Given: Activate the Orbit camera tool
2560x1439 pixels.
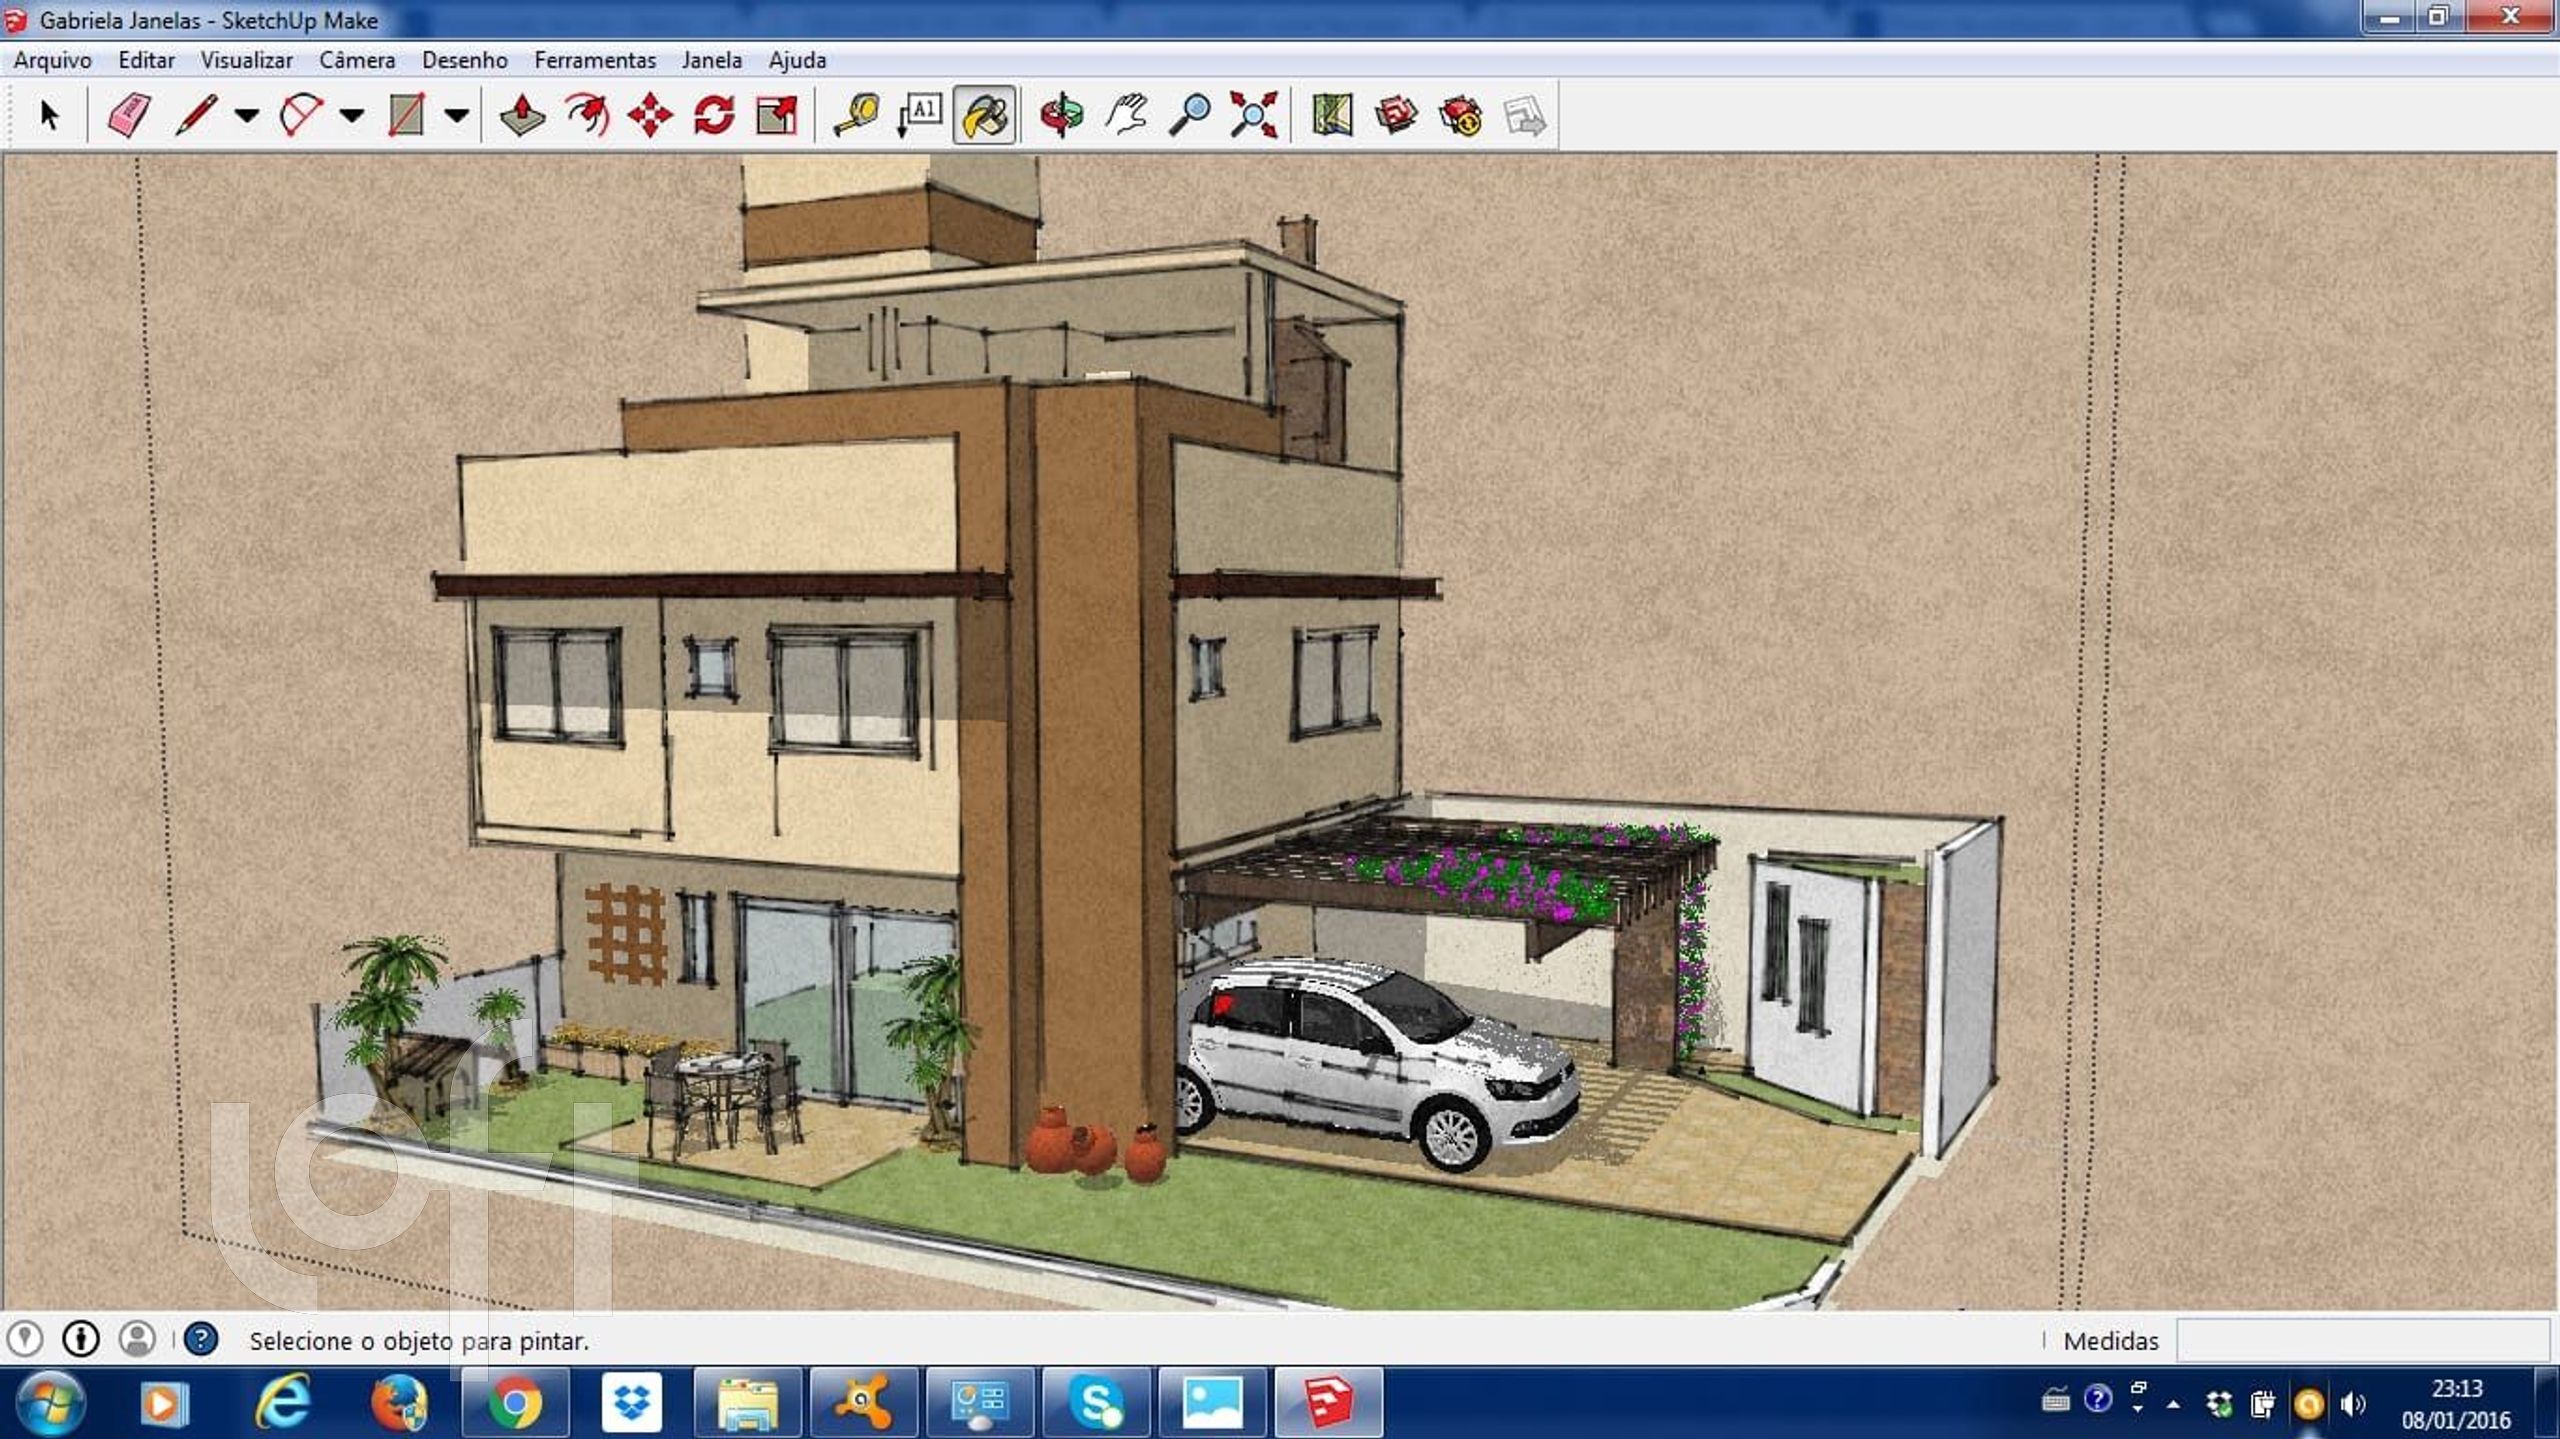Looking at the screenshot, I should coord(1061,115).
